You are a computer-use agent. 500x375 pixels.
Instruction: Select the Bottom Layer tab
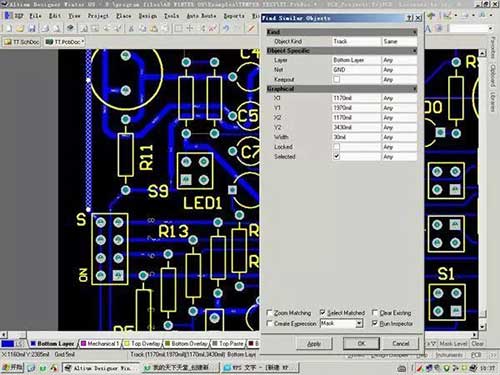(x=52, y=343)
